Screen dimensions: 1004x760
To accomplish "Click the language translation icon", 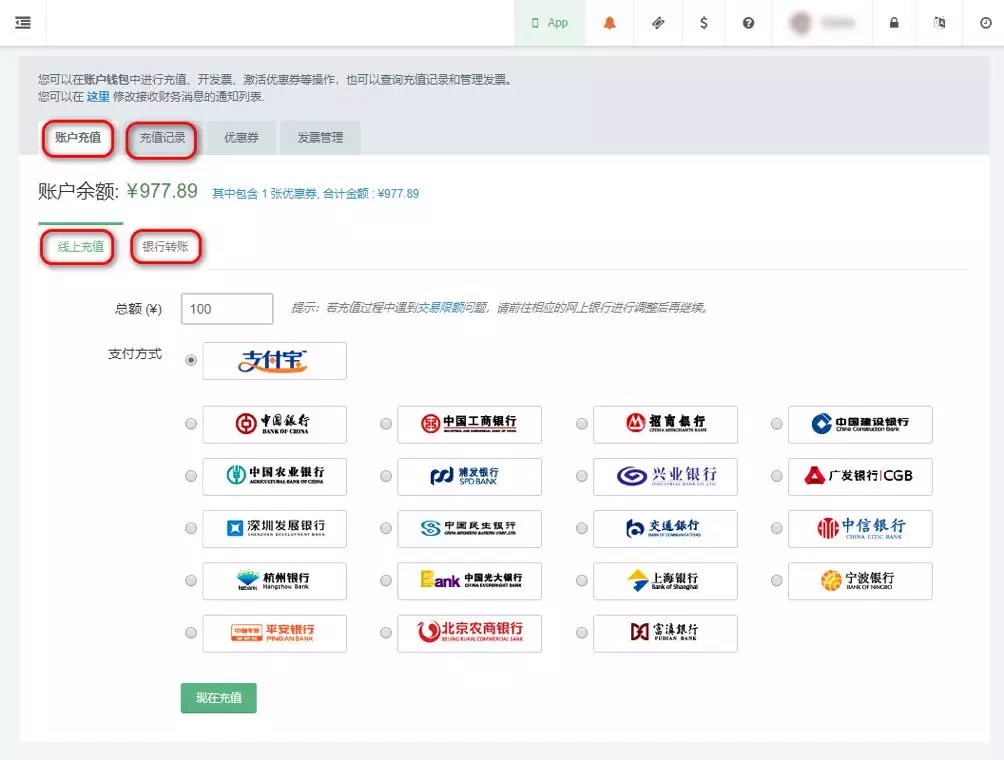I will click(x=939, y=23).
